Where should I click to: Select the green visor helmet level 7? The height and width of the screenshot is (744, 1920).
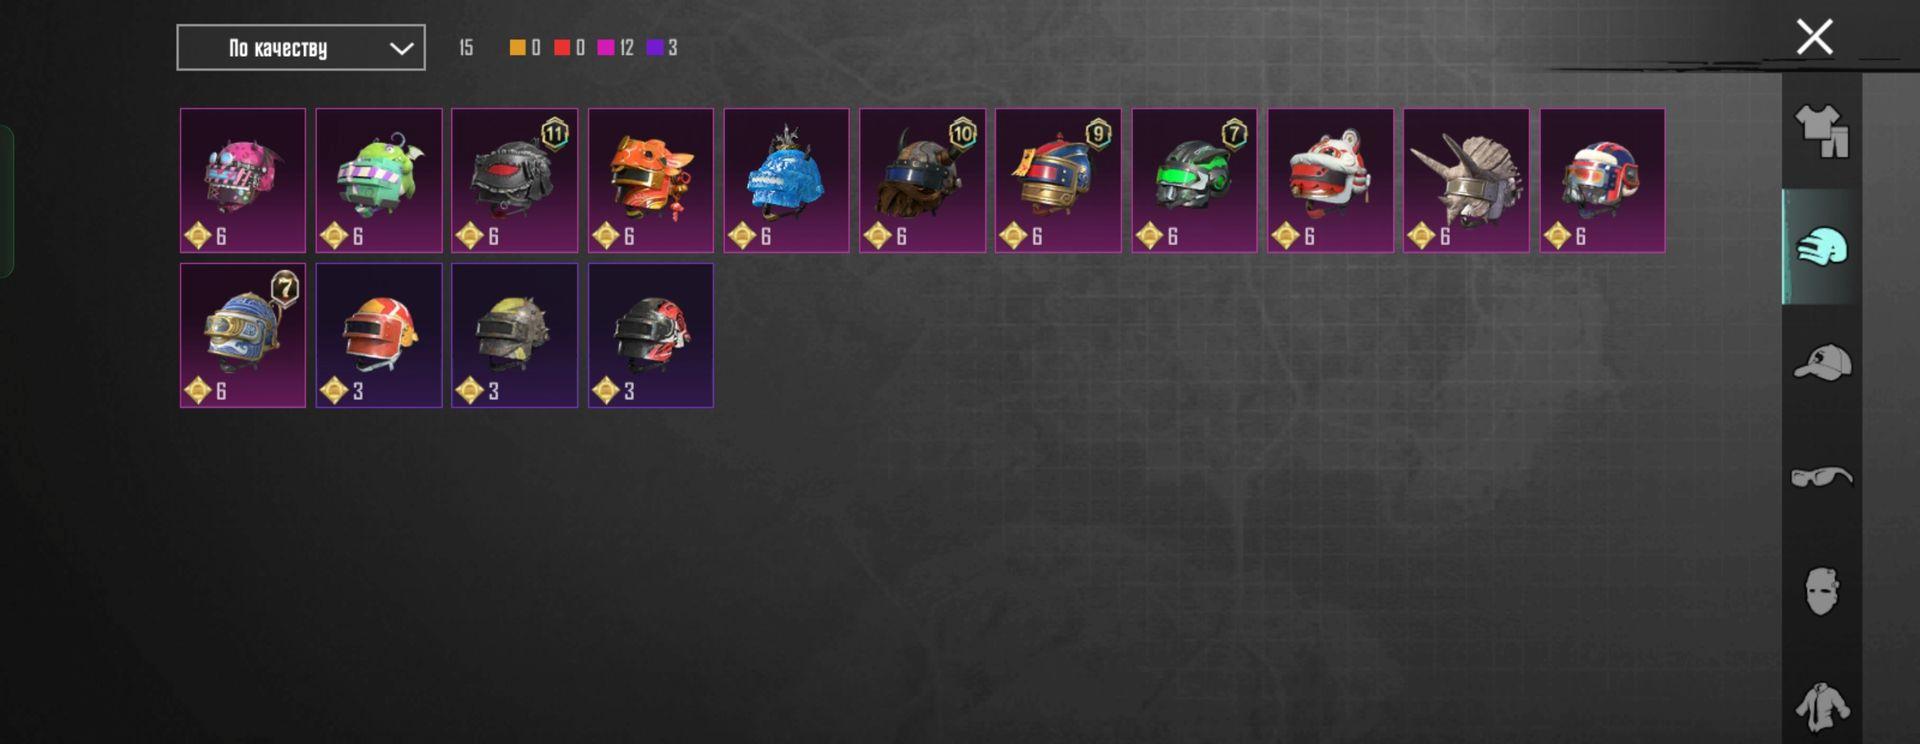click(1195, 180)
